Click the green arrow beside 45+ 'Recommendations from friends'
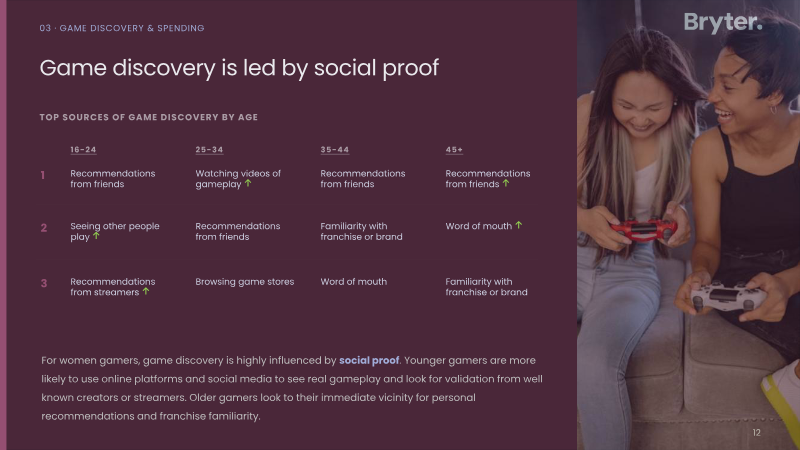The height and width of the screenshot is (450, 800). (x=506, y=183)
